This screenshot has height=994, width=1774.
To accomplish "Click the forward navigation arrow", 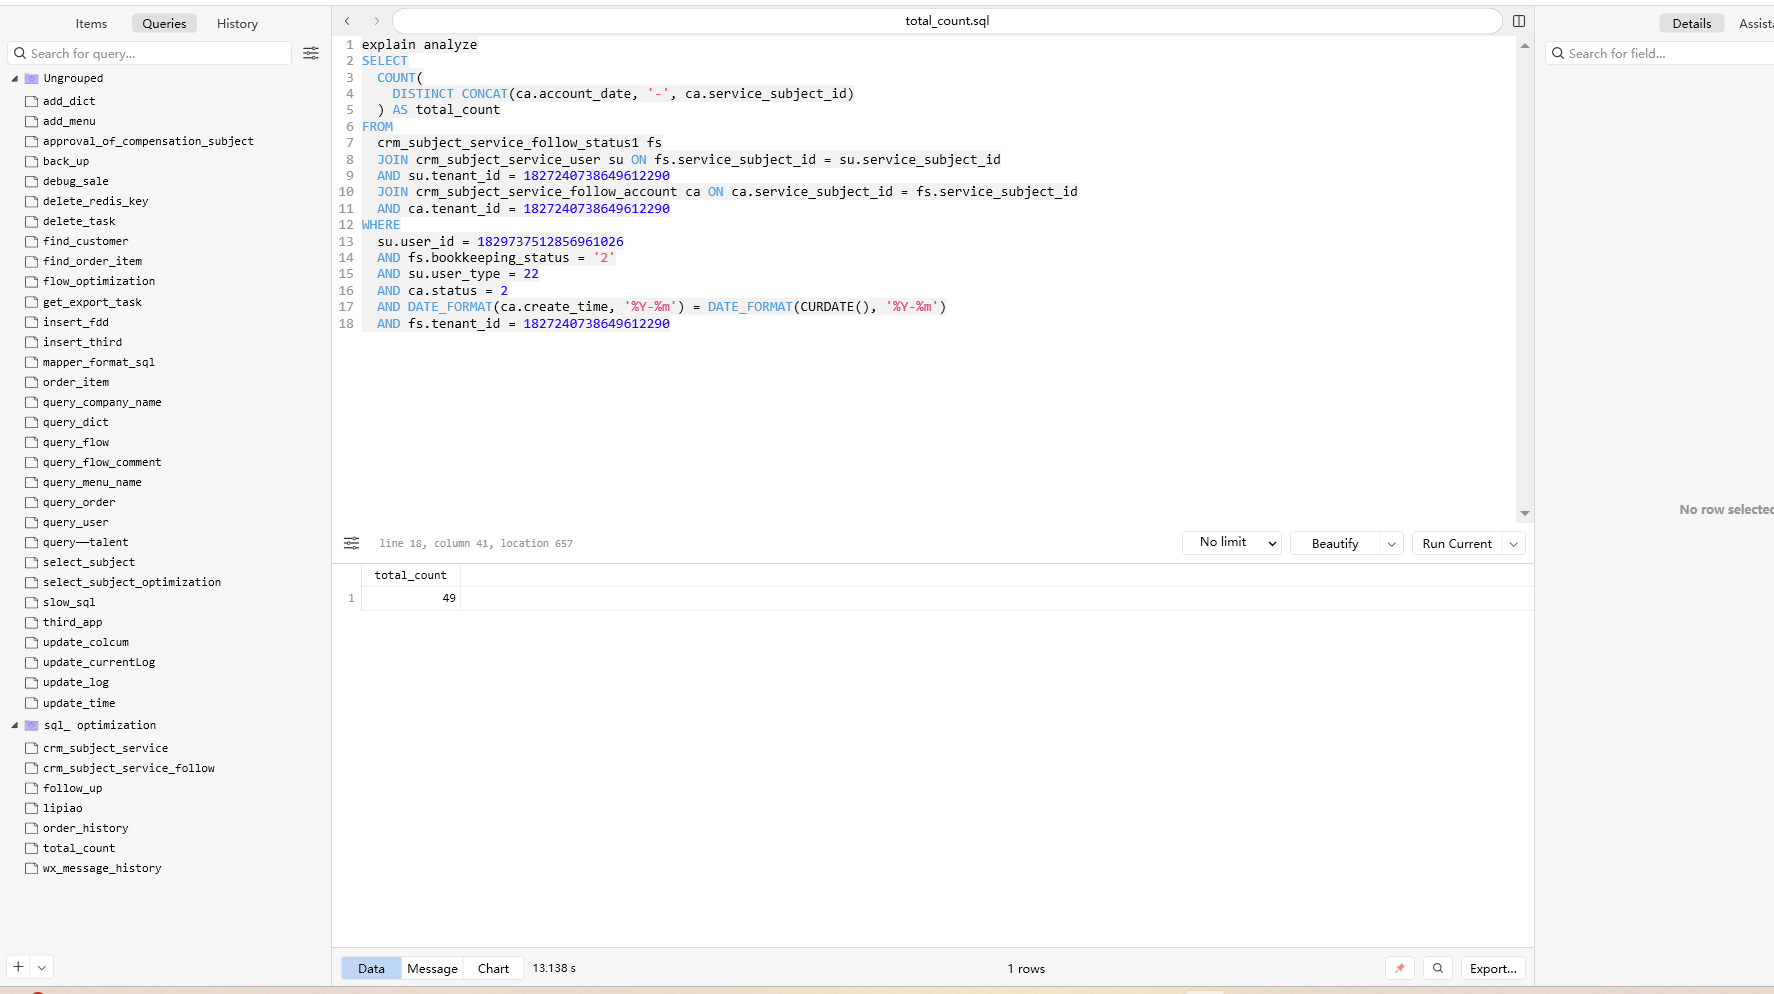I will 376,21.
